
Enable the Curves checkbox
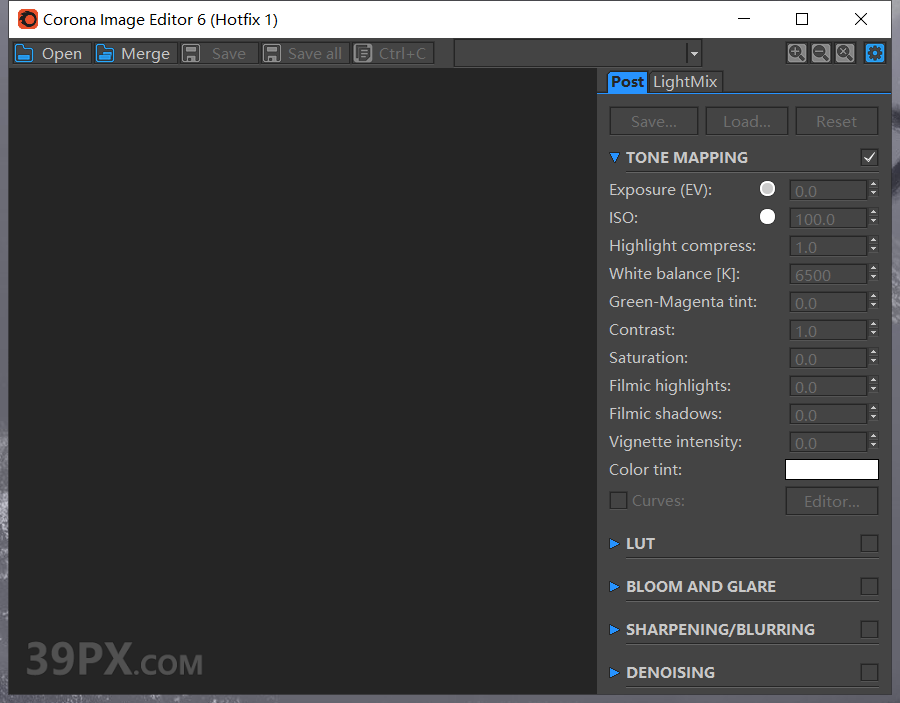[x=618, y=500]
